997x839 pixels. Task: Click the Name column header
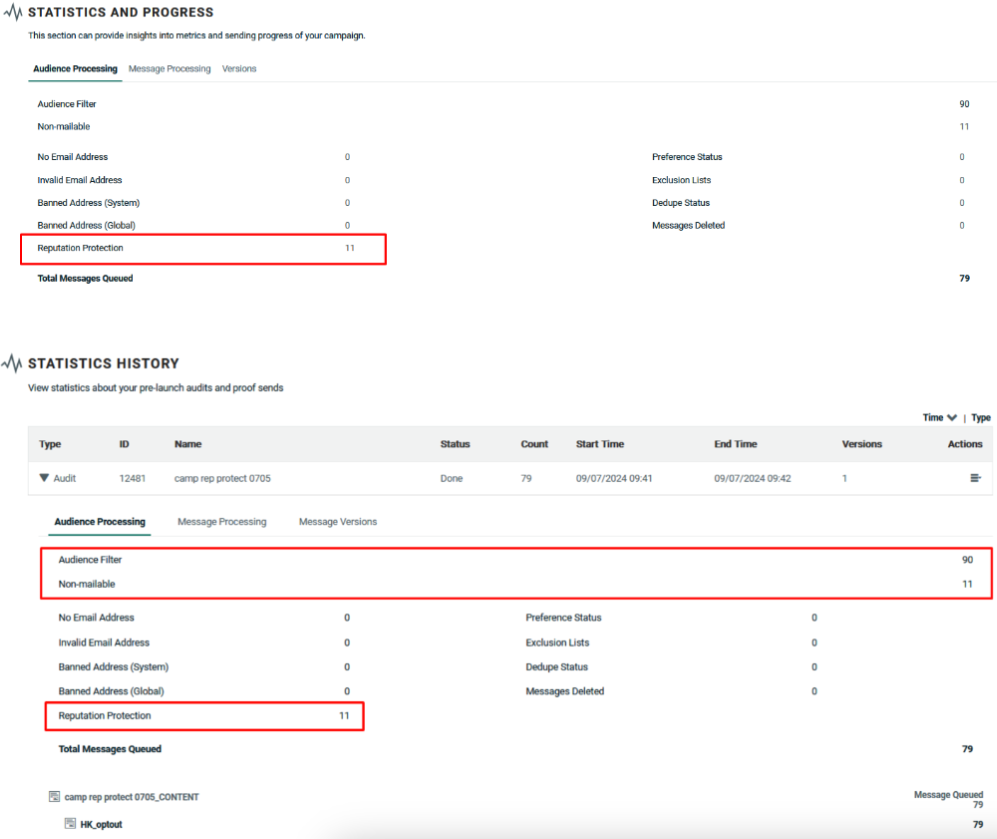[x=188, y=444]
